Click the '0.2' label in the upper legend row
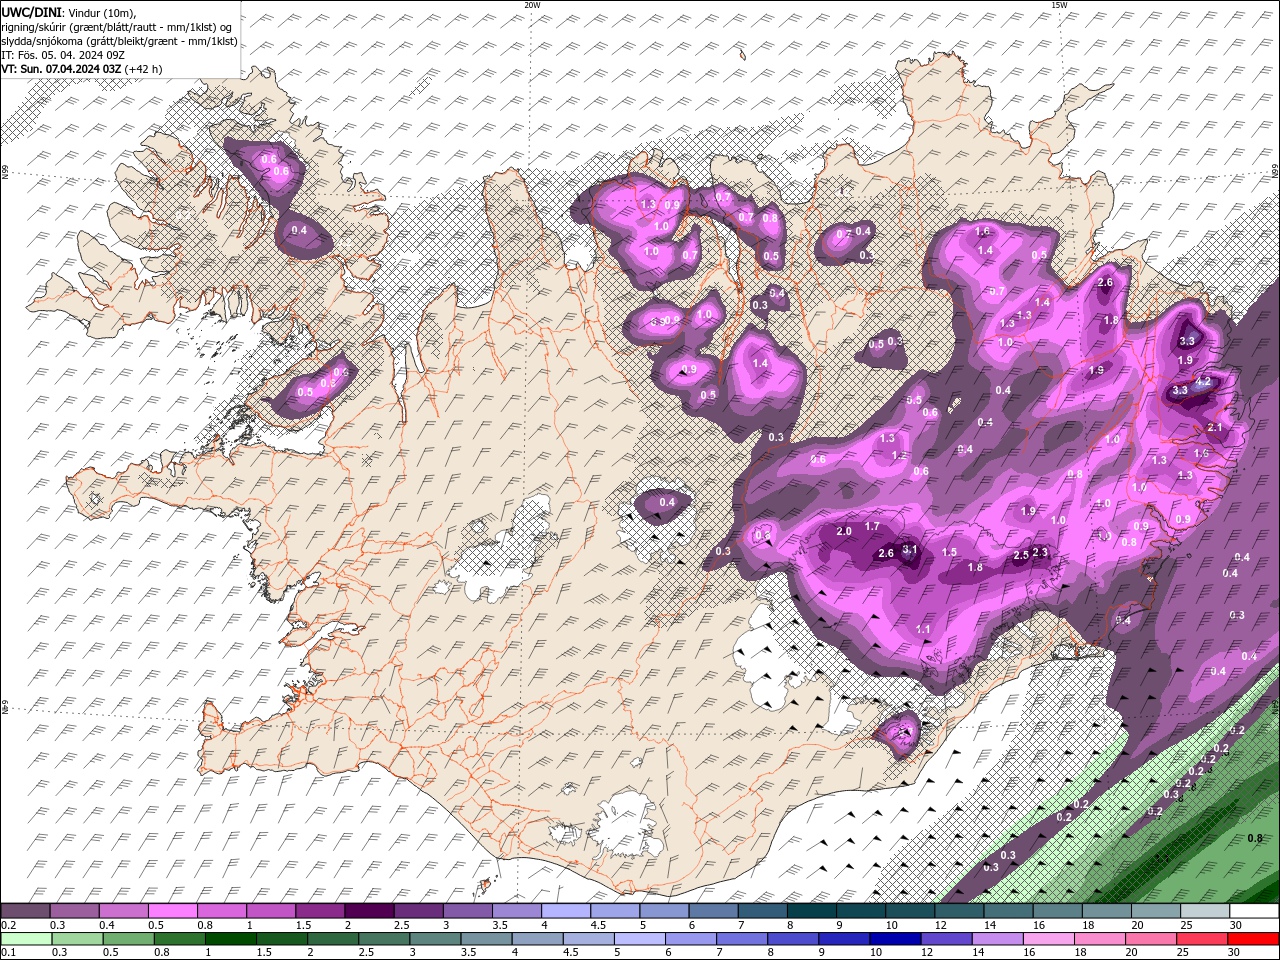The image size is (1280, 960). [x=8, y=925]
